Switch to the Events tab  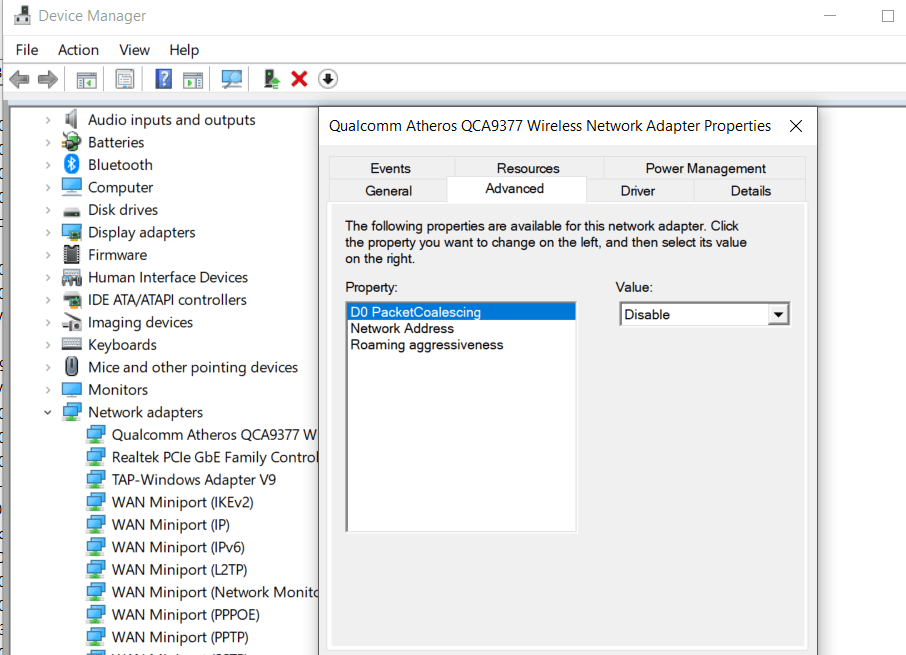(391, 168)
